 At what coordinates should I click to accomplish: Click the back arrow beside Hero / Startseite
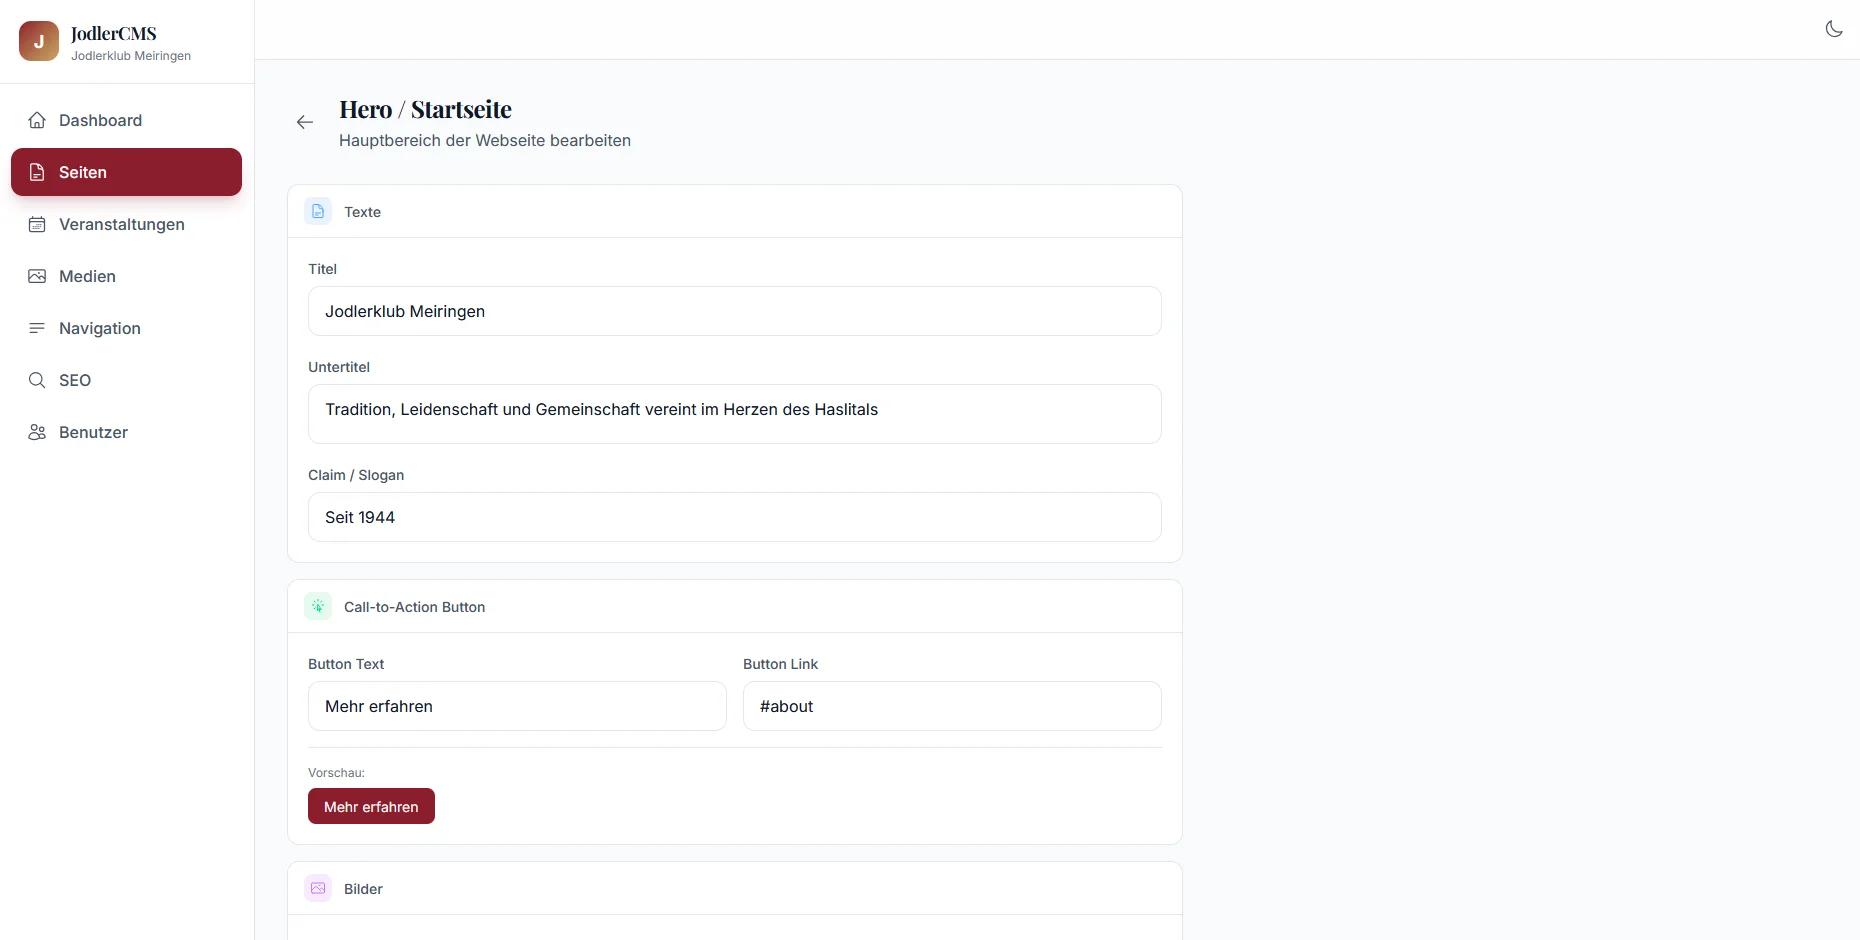click(305, 122)
